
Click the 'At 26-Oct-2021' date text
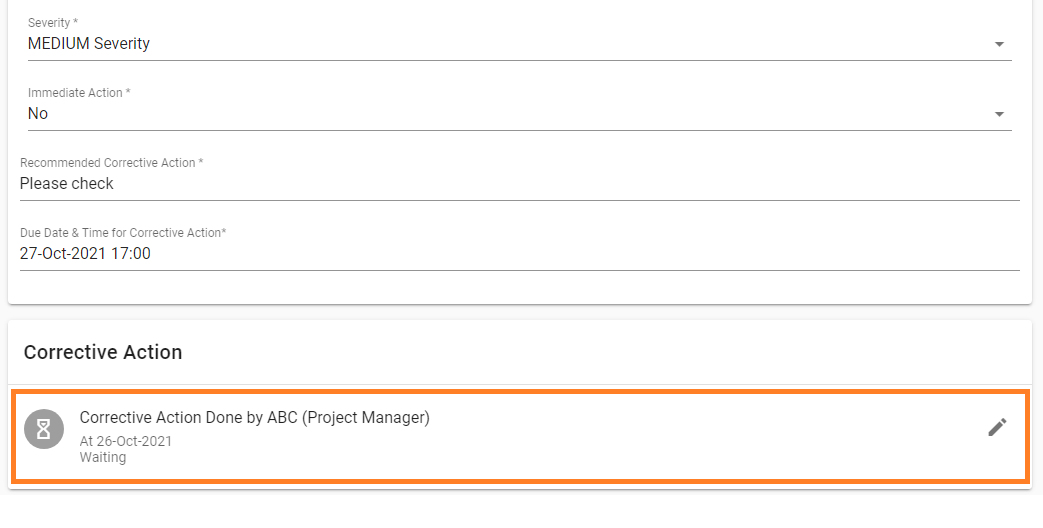pyautogui.click(x=126, y=441)
